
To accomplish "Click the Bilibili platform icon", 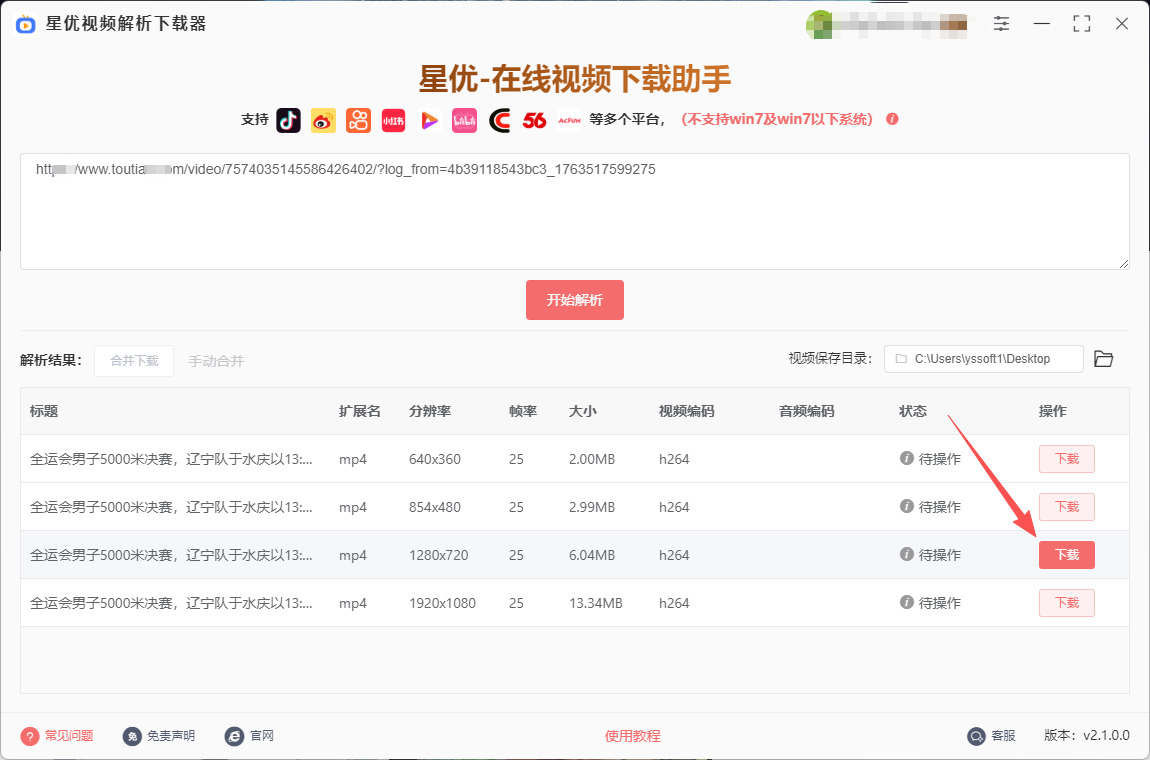I will click(x=464, y=120).
